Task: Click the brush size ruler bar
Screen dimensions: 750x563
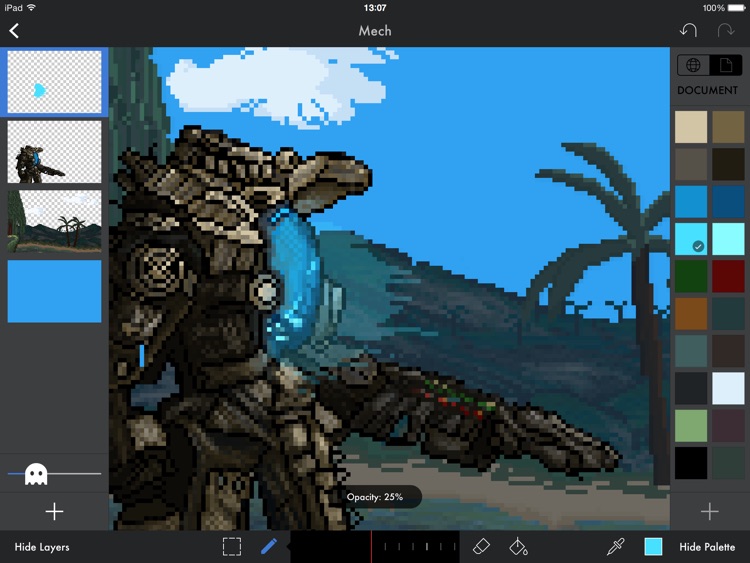Action: 375,546
